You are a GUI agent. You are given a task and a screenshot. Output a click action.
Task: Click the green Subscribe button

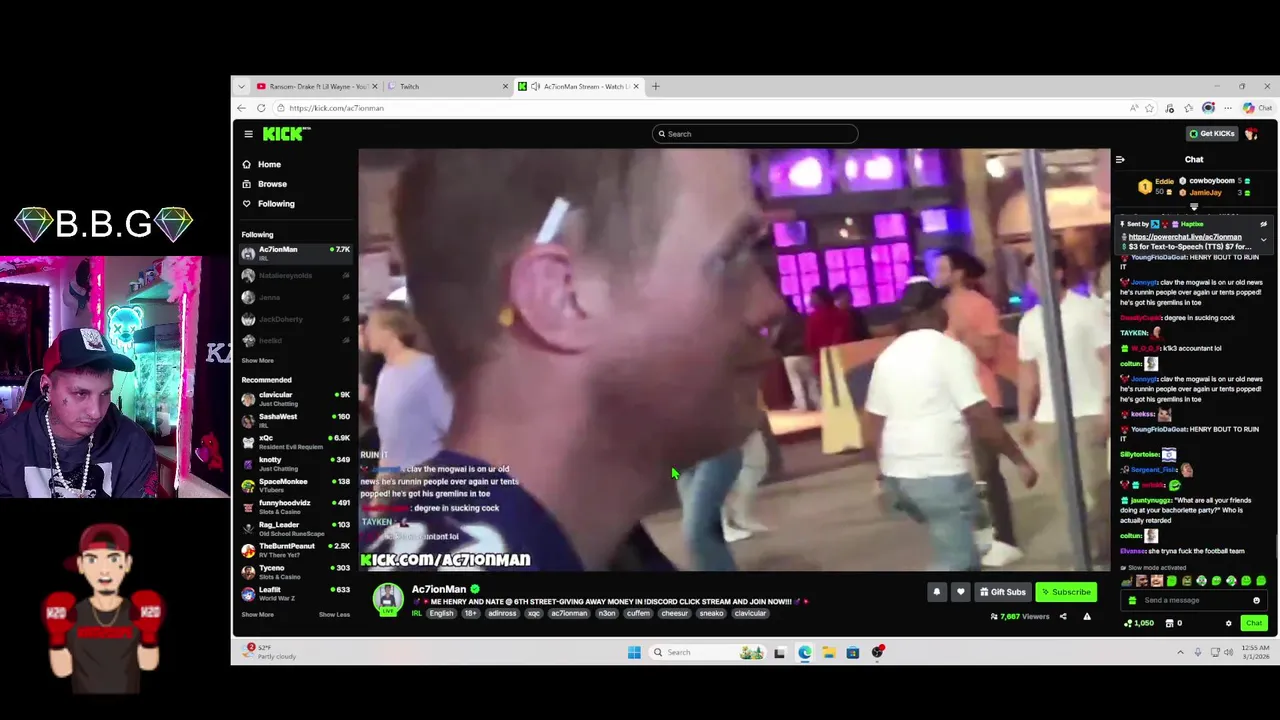1065,592
